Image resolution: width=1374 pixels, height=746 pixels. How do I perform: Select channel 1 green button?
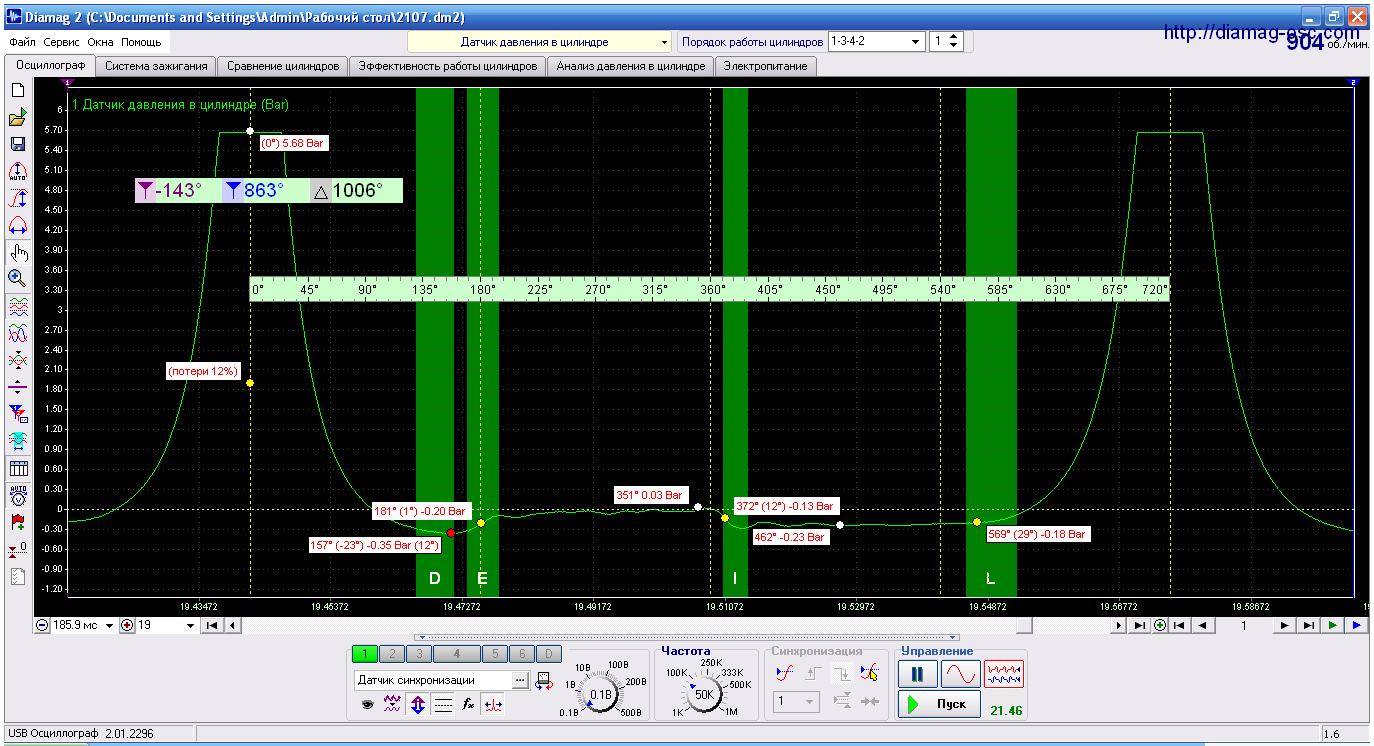click(x=365, y=654)
